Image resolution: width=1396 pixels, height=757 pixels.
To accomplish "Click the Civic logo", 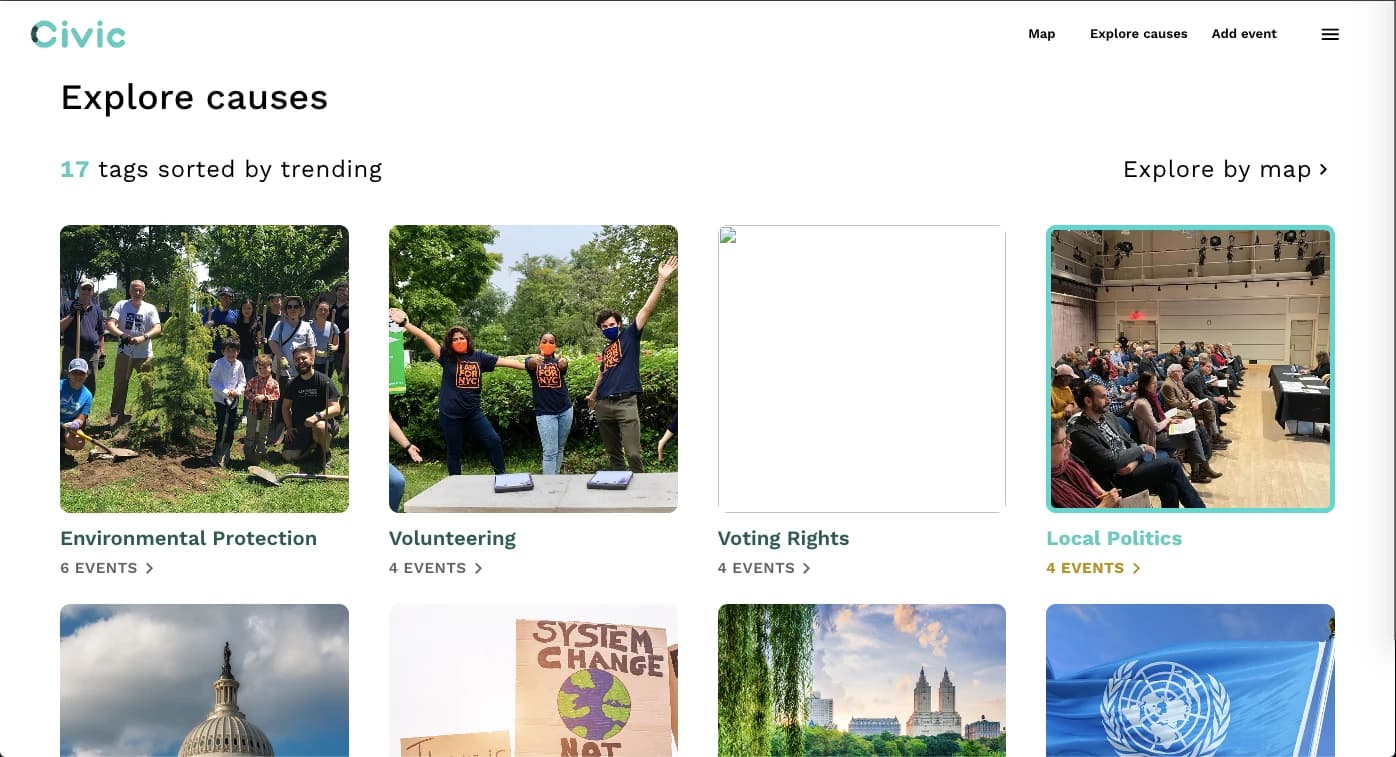I will click(78, 34).
